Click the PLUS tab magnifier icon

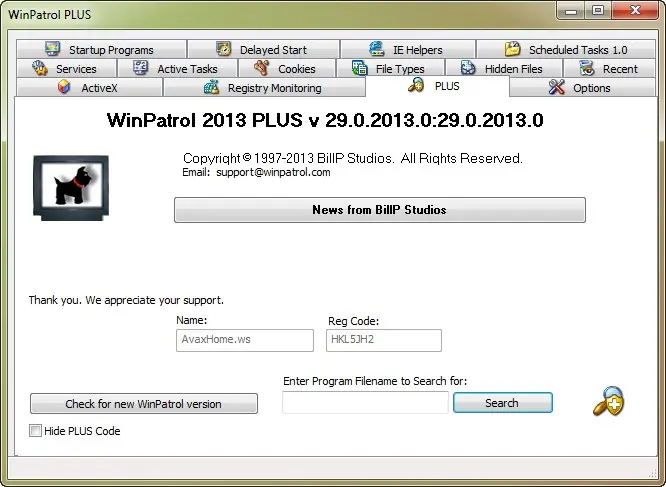[416, 85]
